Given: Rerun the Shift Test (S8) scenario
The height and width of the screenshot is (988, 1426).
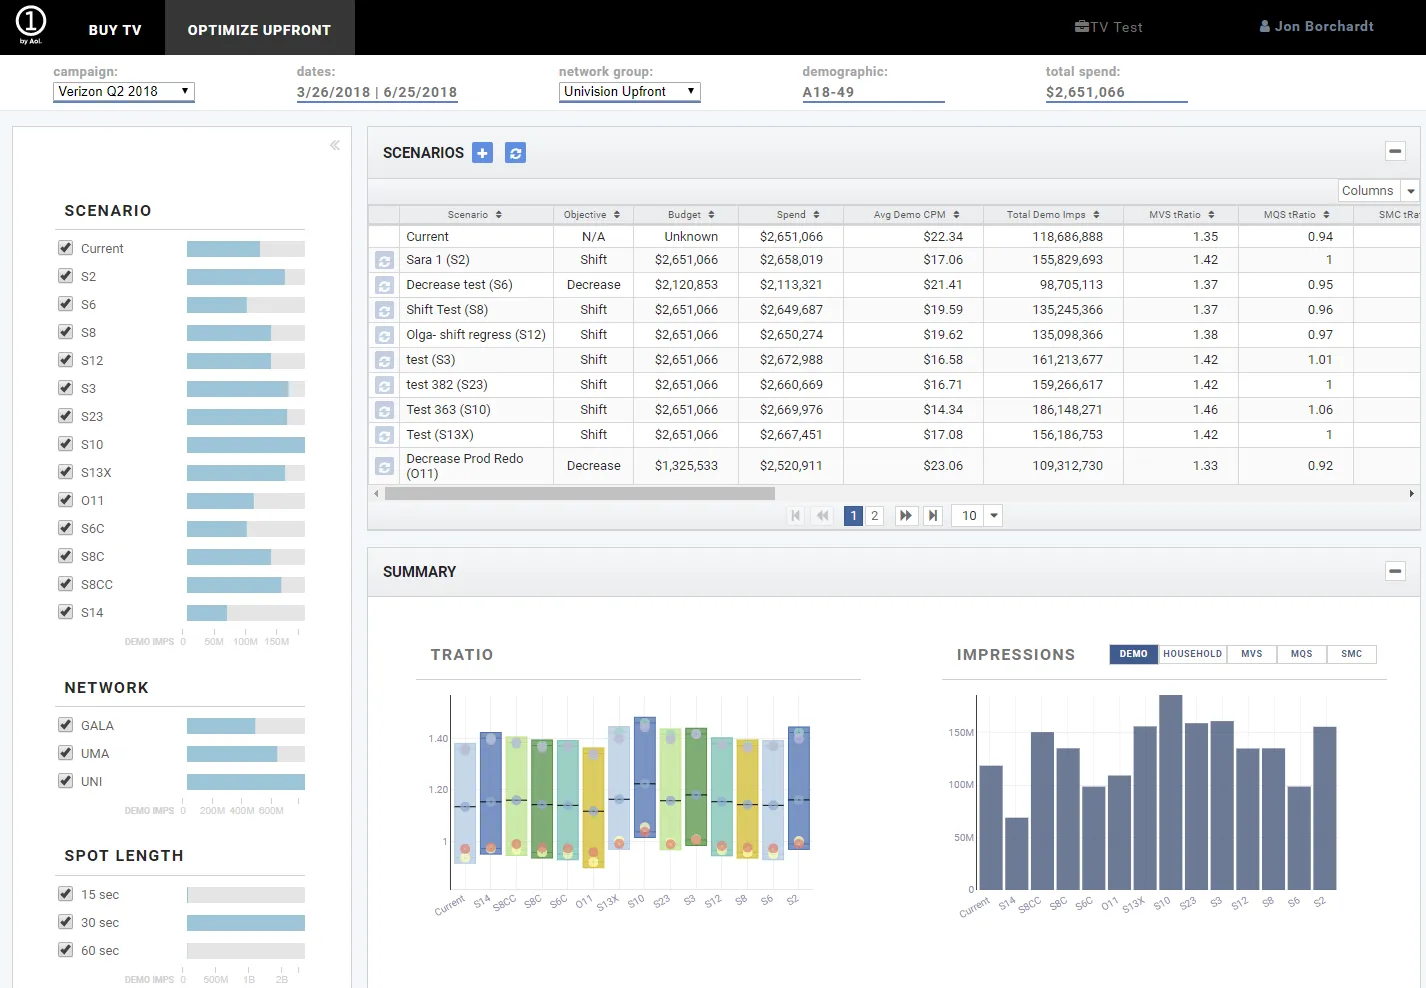Looking at the screenshot, I should pos(384,310).
